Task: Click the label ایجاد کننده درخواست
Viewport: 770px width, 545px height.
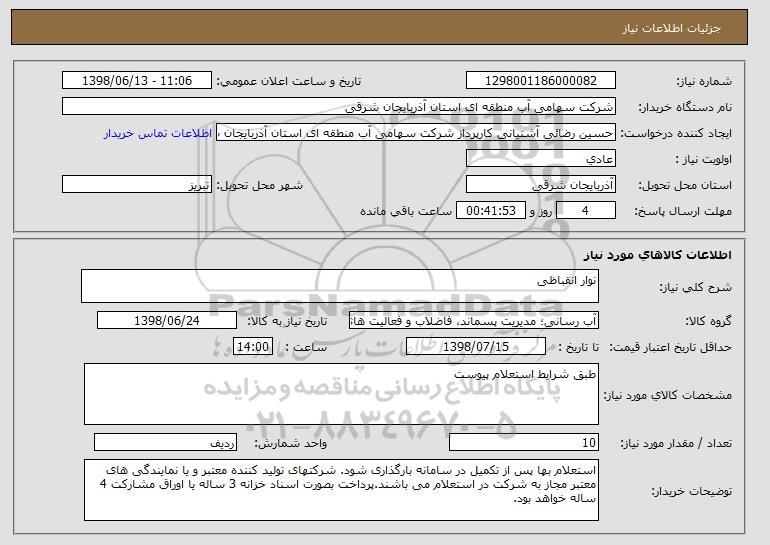Action: (x=676, y=133)
